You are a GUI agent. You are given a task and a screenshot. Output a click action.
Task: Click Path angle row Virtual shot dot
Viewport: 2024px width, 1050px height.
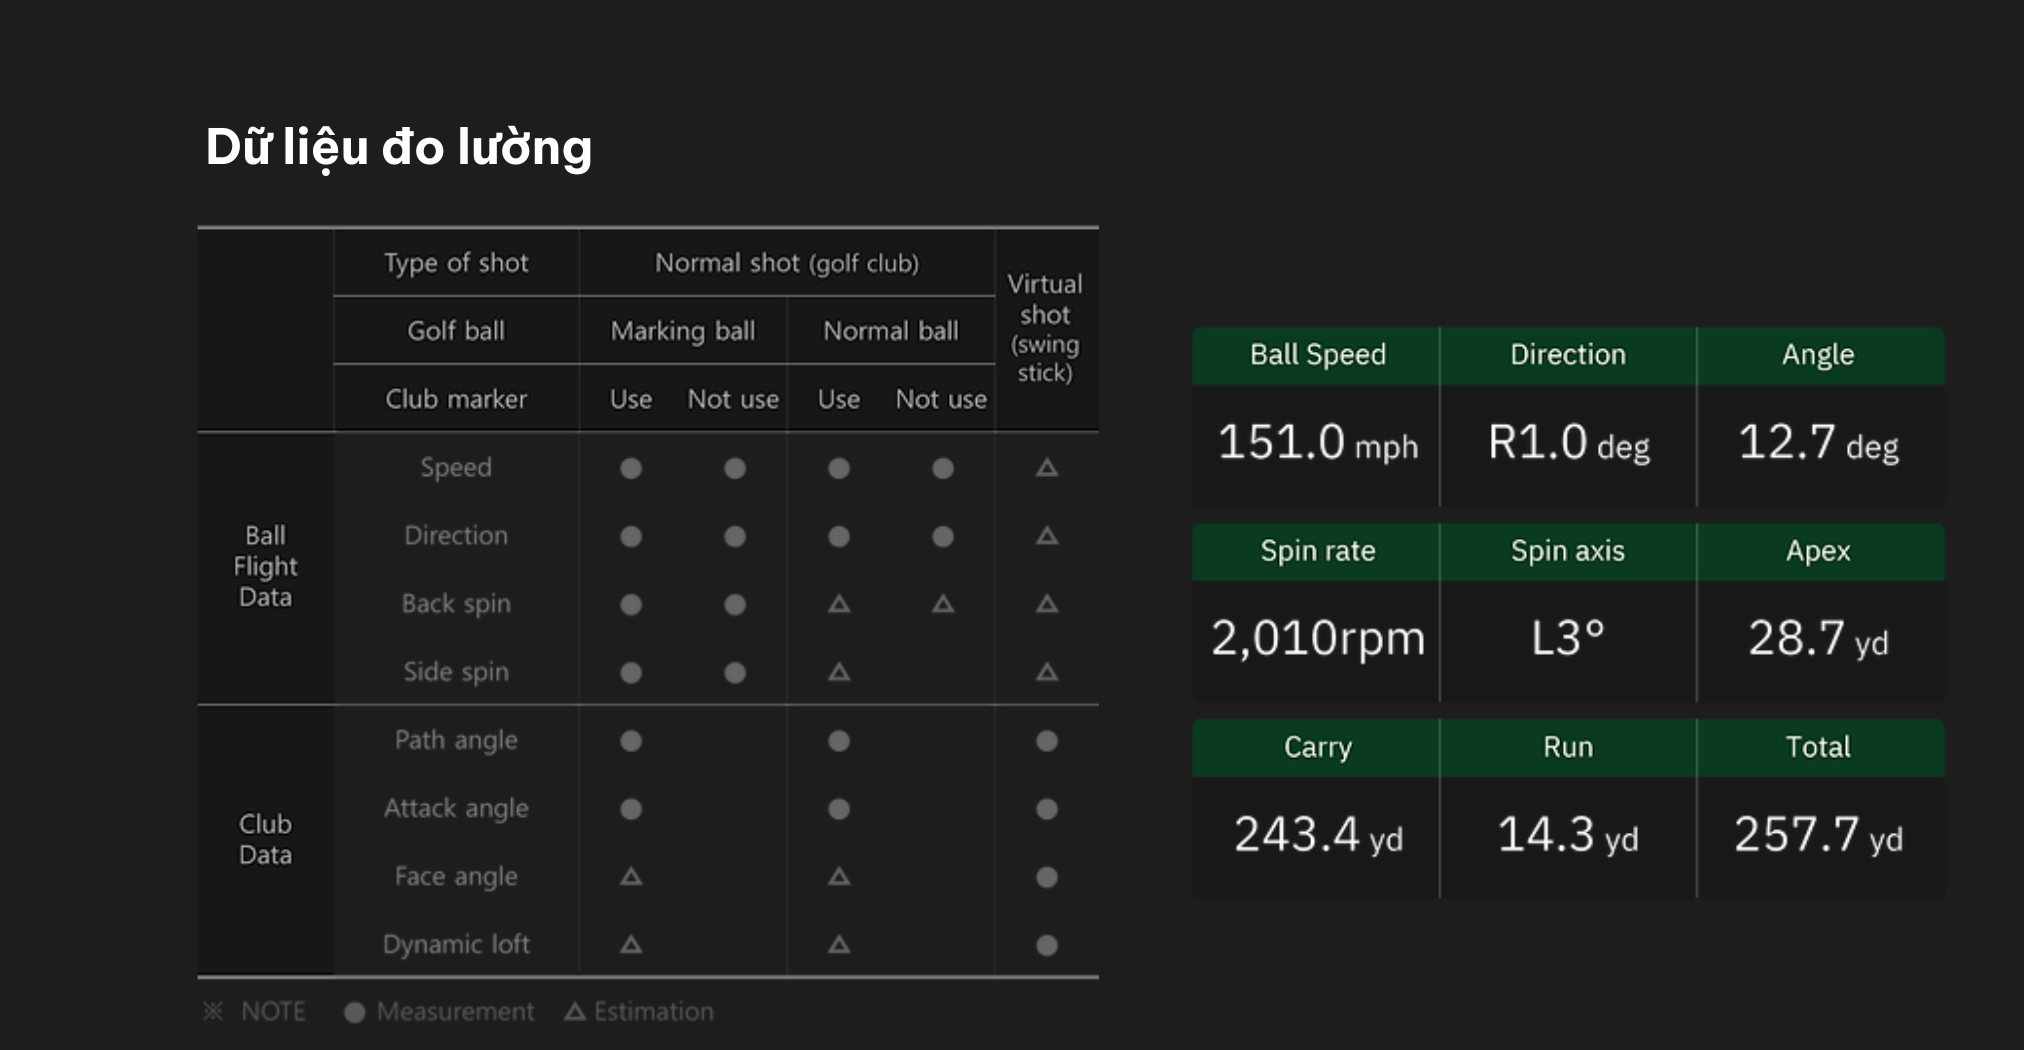tap(1047, 741)
